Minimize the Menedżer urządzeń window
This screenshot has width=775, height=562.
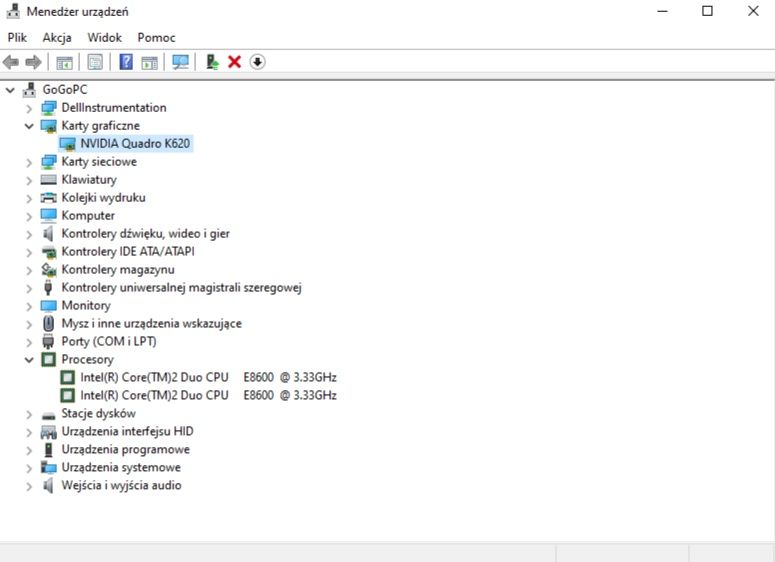tap(662, 11)
